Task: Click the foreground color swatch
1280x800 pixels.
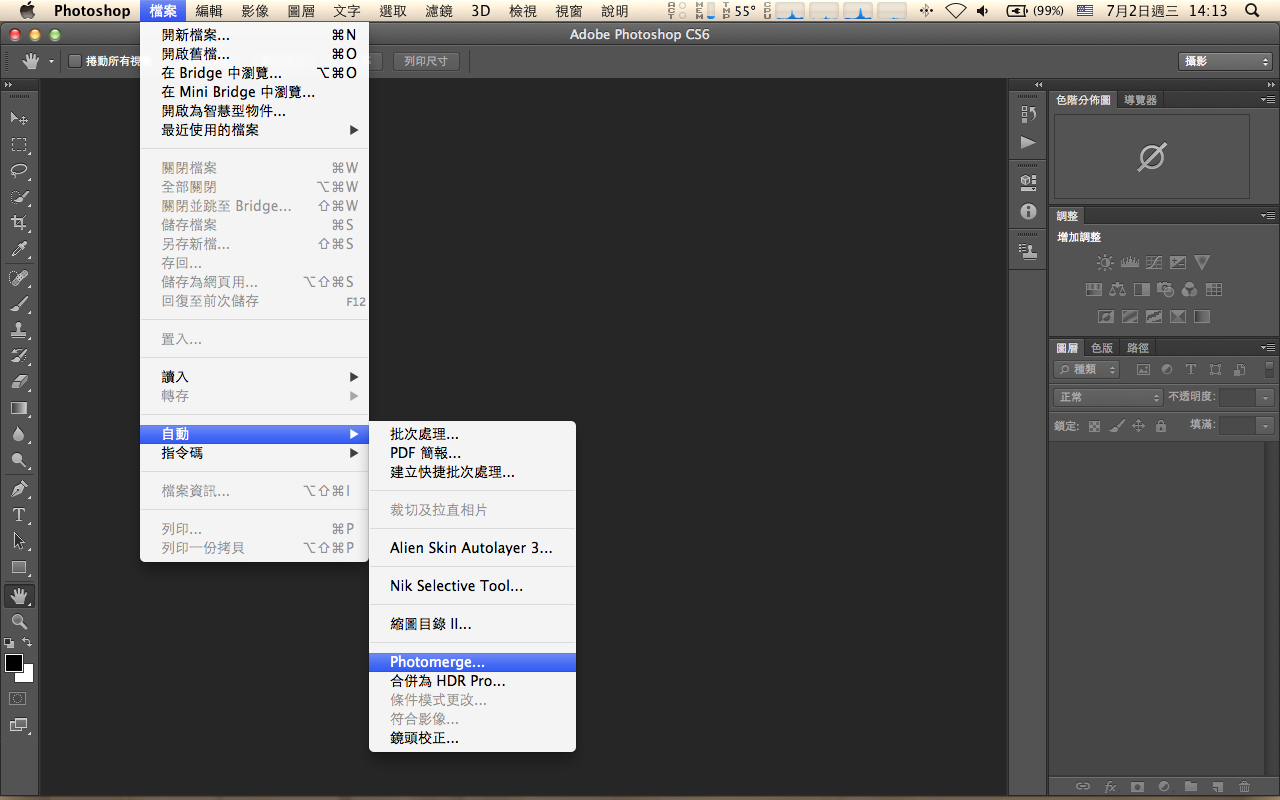Action: tap(14, 663)
